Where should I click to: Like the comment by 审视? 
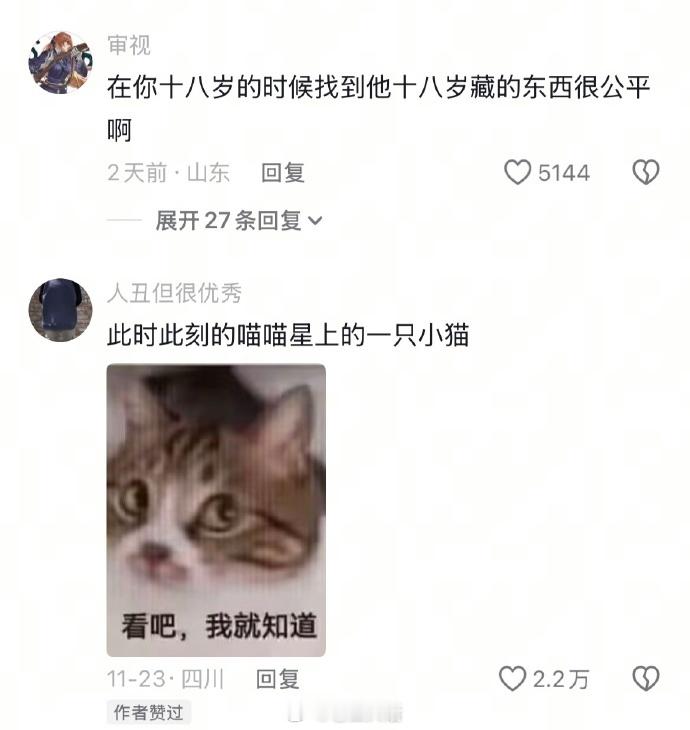(517, 172)
